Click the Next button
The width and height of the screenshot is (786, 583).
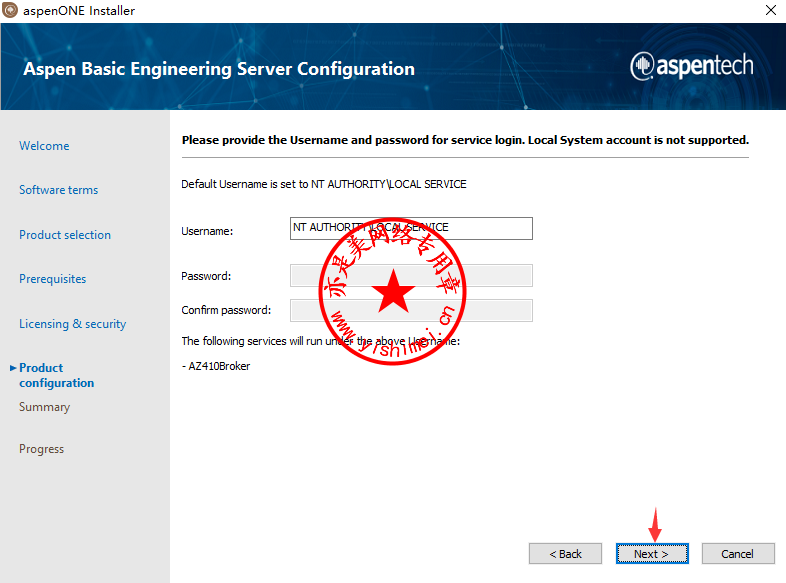(652, 553)
